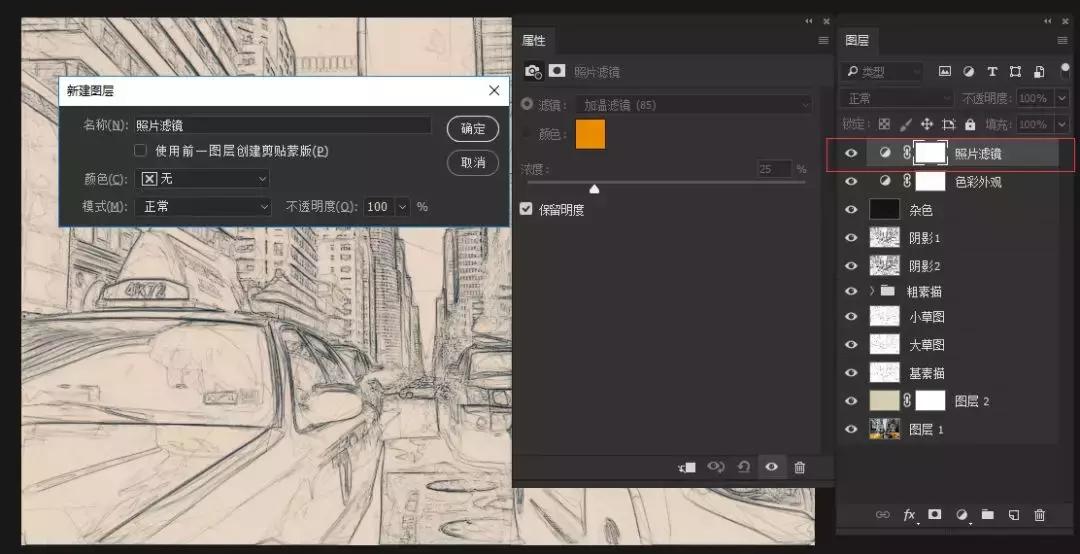Image resolution: width=1080 pixels, height=554 pixels.
Task: Select the mask icon in Properties header
Action: [557, 70]
